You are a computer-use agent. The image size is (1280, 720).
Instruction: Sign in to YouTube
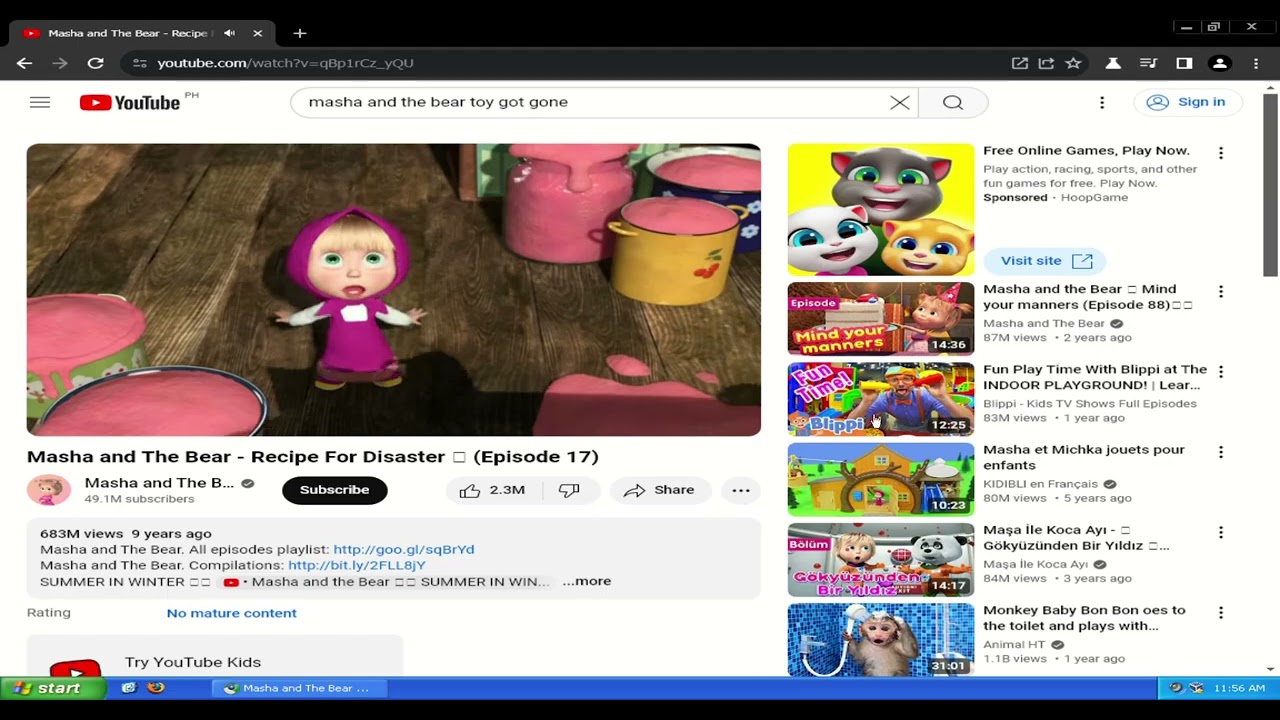coord(1187,102)
